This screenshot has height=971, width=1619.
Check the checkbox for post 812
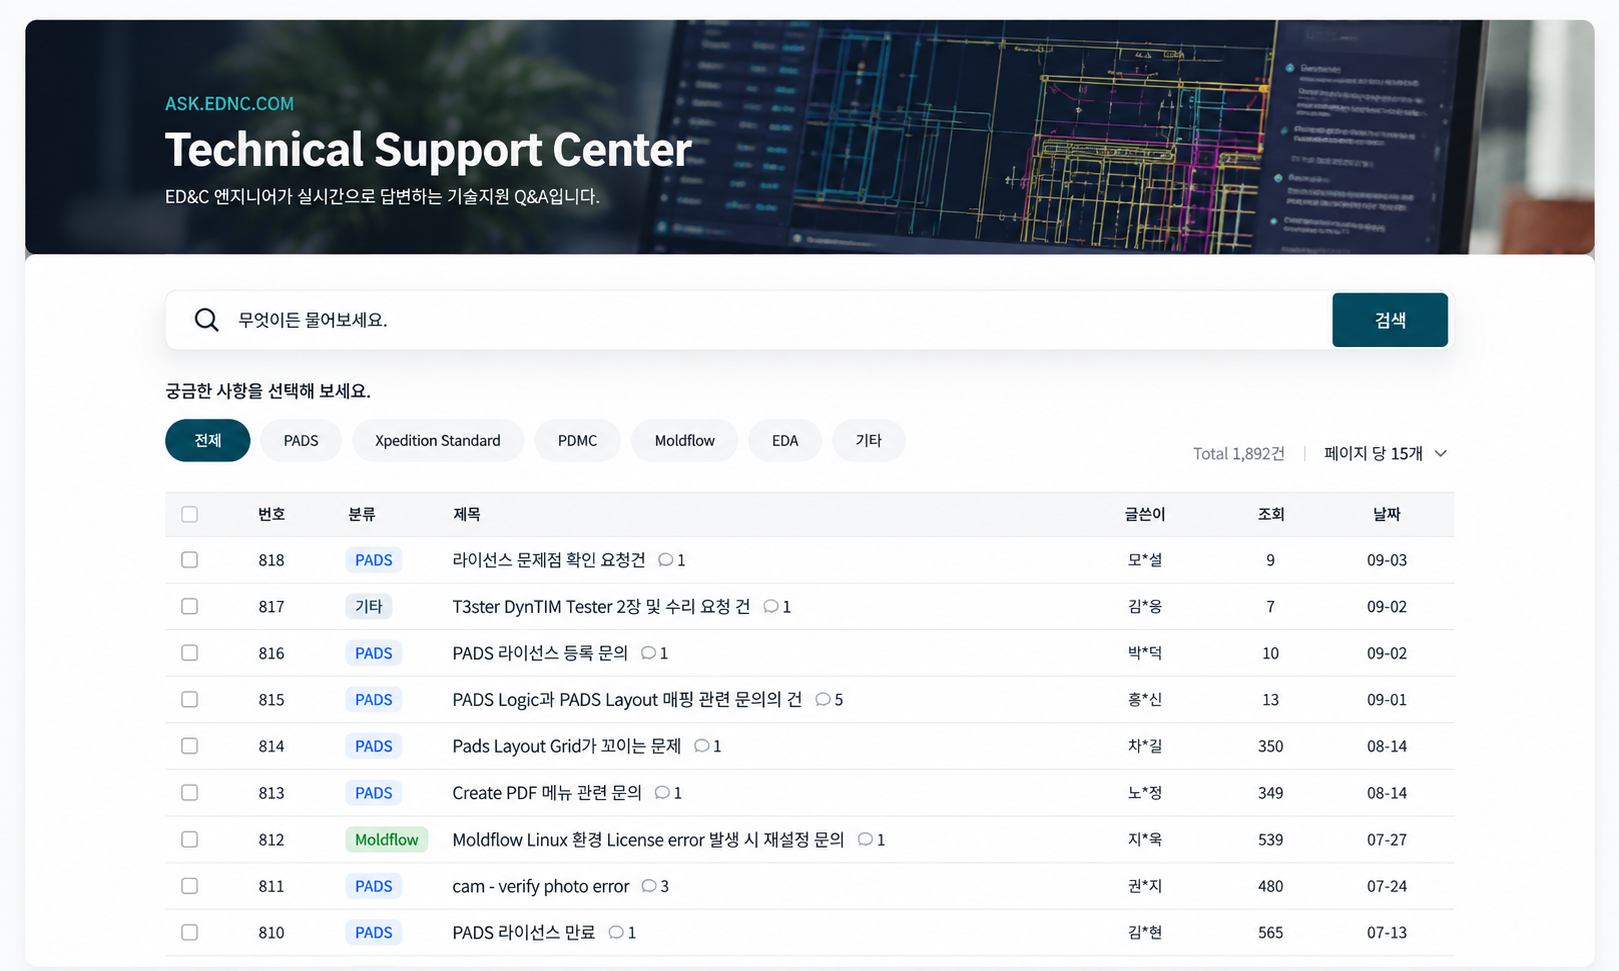tap(190, 839)
